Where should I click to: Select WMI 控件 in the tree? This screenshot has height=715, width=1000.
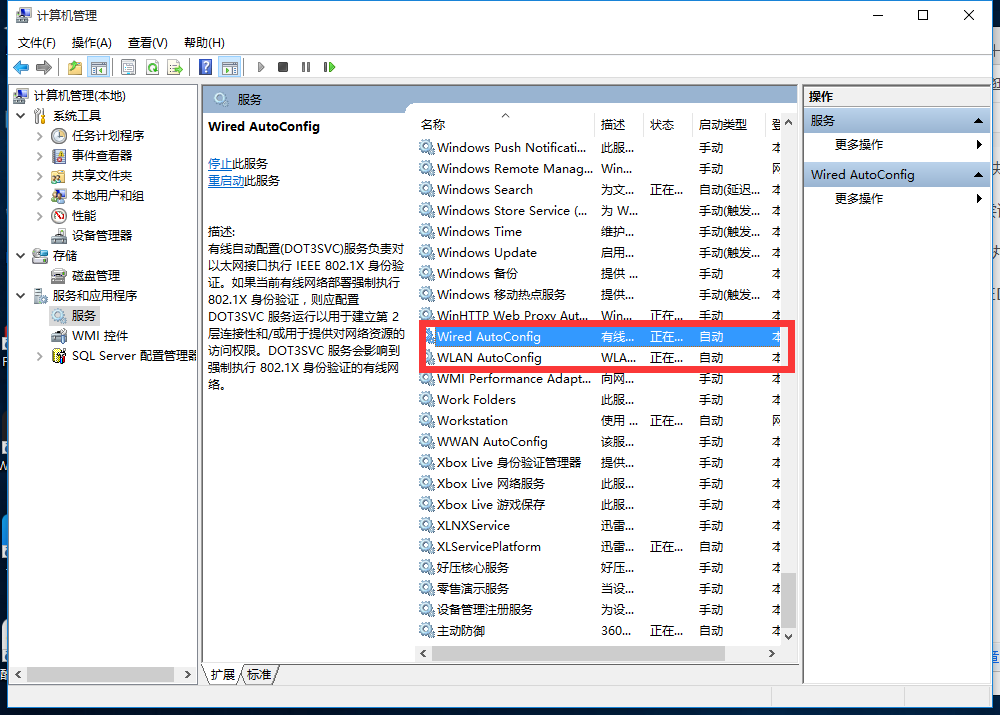click(99, 335)
